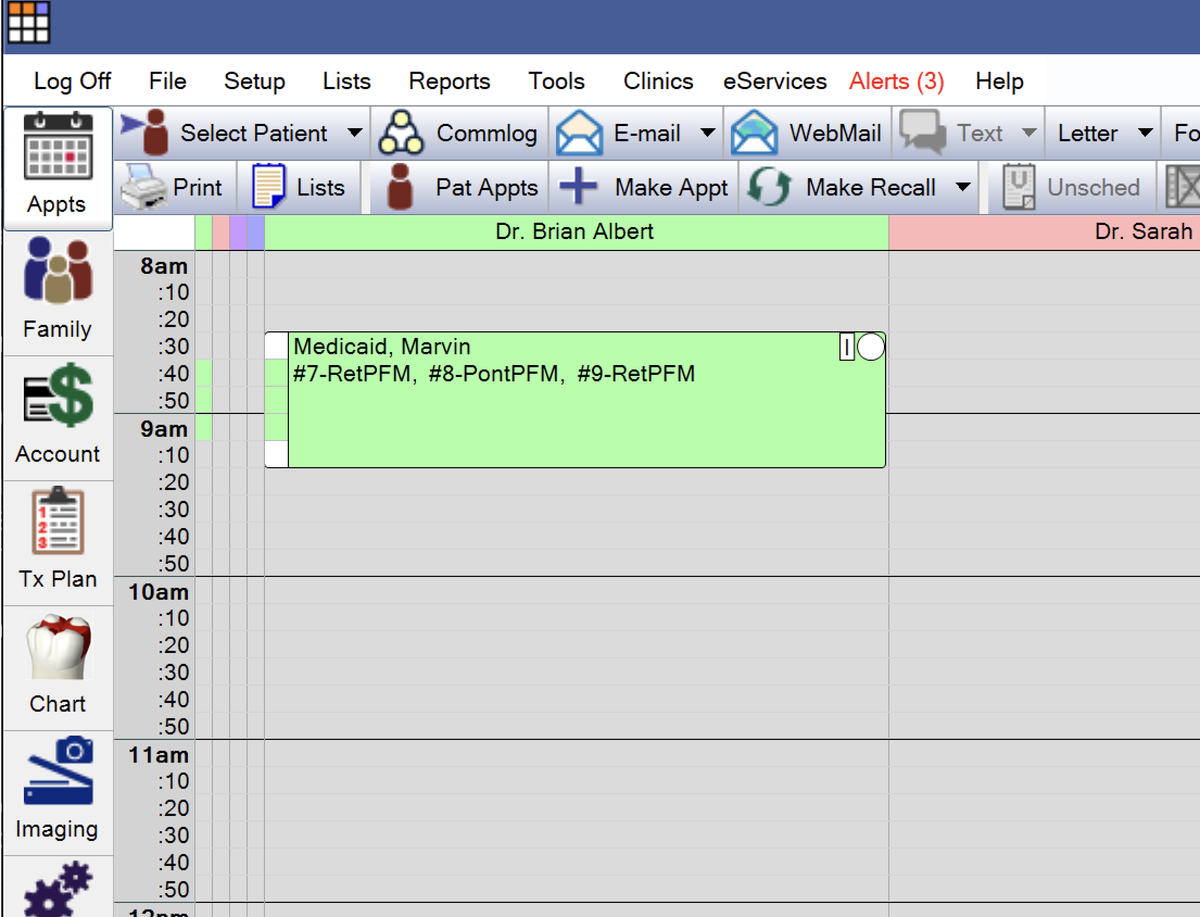The image size is (1200, 917).
Task: Open the Help menu
Action: (999, 81)
